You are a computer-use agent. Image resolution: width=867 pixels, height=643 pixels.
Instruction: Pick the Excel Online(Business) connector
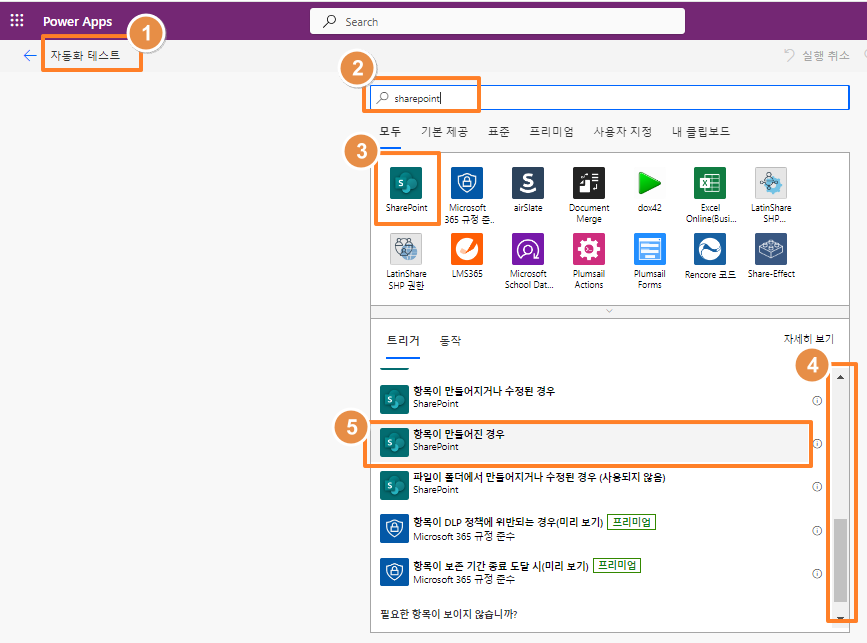pyautogui.click(x=710, y=182)
